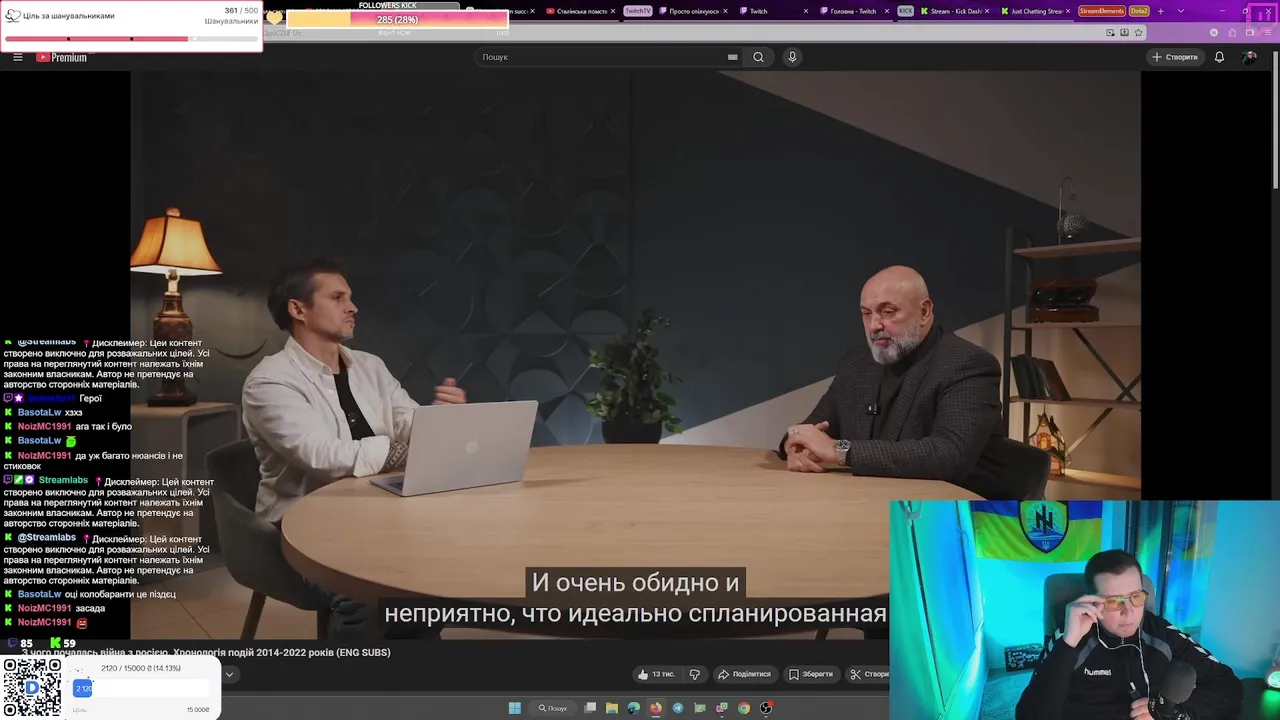Open Task View on the taskbar
The image size is (1280, 720).
coord(590,708)
